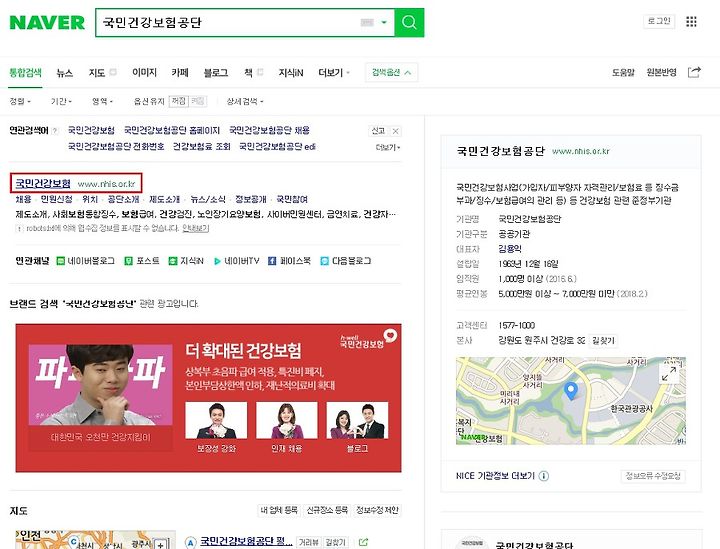Click the map result A marker icon

191,543
